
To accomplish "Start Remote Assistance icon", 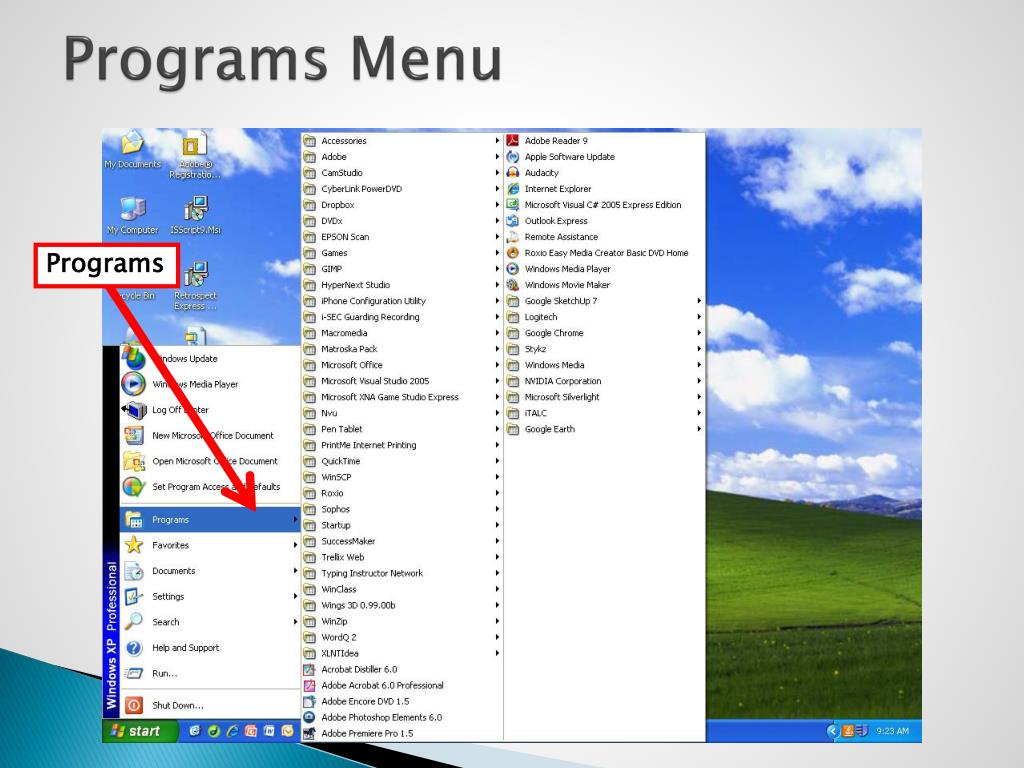I will [x=513, y=236].
